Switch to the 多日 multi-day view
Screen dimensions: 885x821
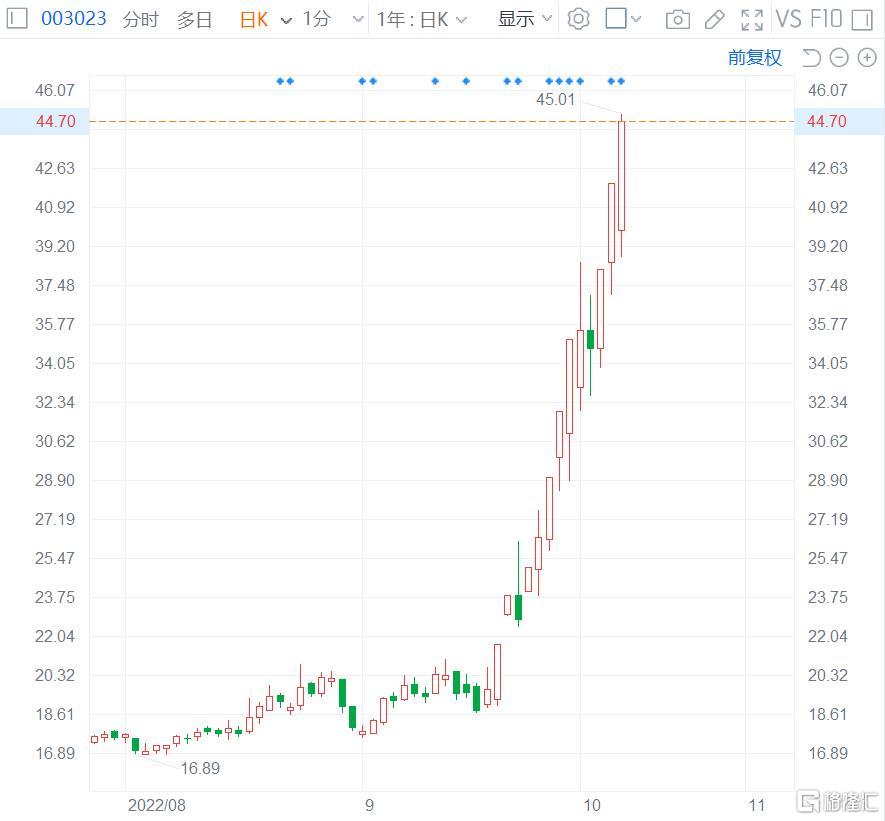194,19
